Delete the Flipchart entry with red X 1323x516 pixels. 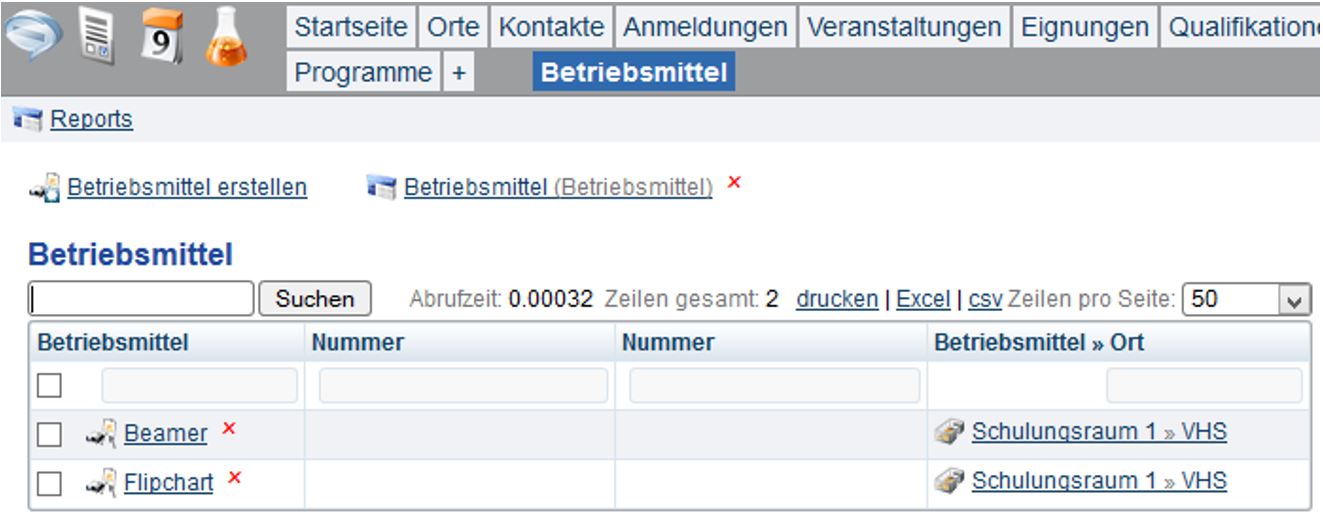click(235, 479)
